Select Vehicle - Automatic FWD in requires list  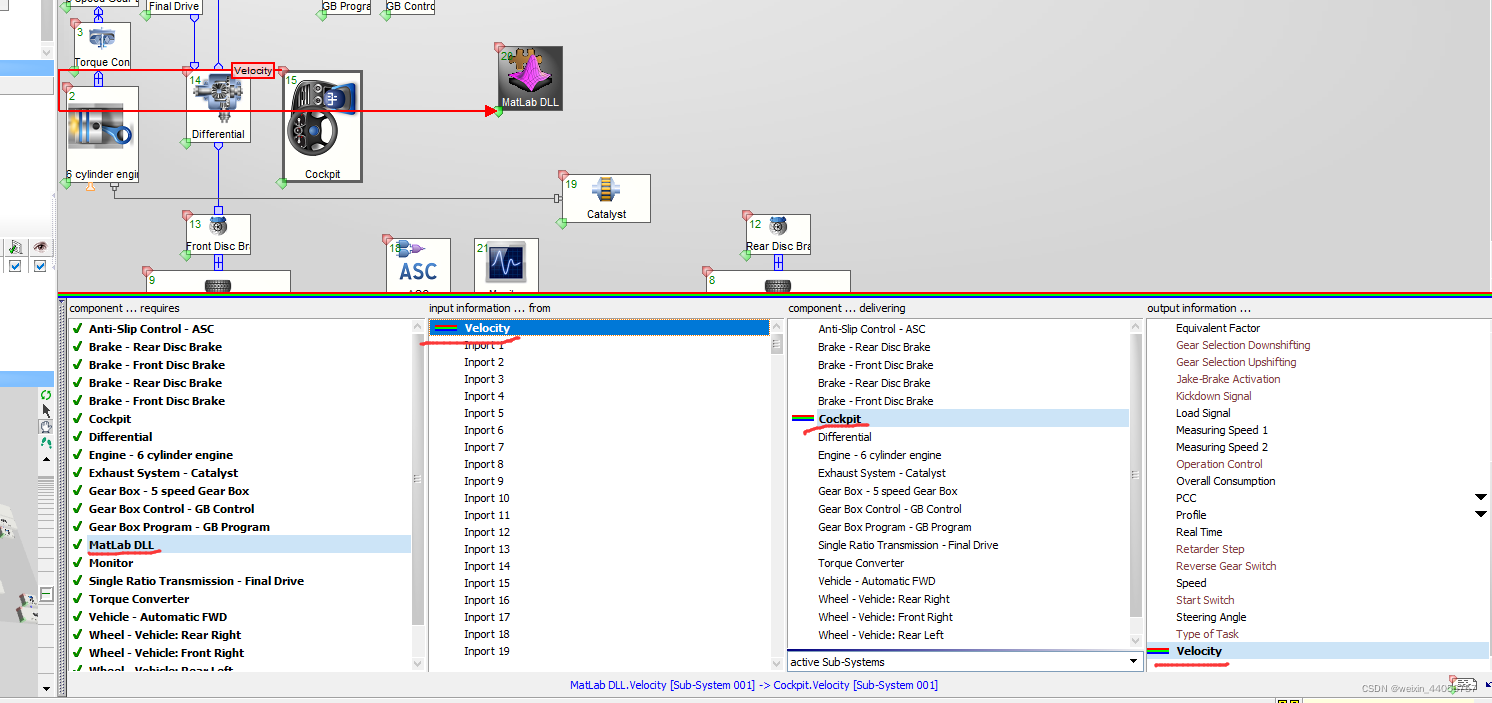(x=158, y=617)
